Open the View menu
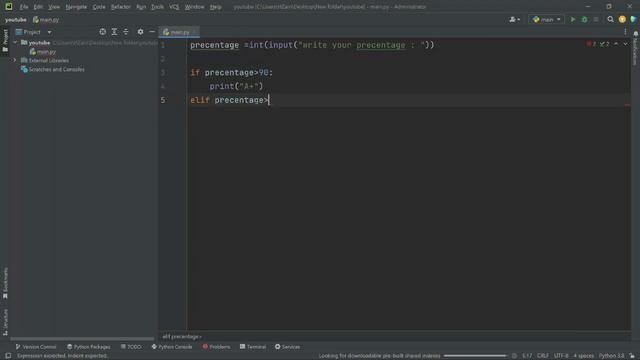640x360 pixels. tap(54, 7)
